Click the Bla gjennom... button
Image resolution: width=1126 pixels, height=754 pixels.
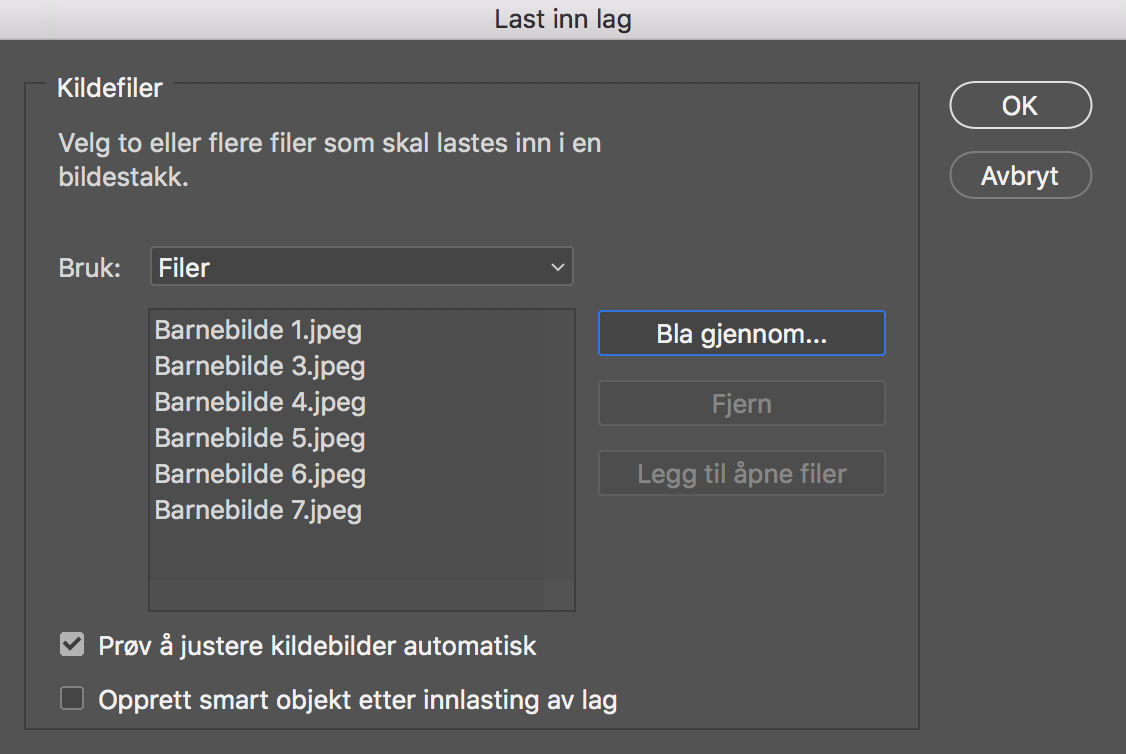pos(741,334)
